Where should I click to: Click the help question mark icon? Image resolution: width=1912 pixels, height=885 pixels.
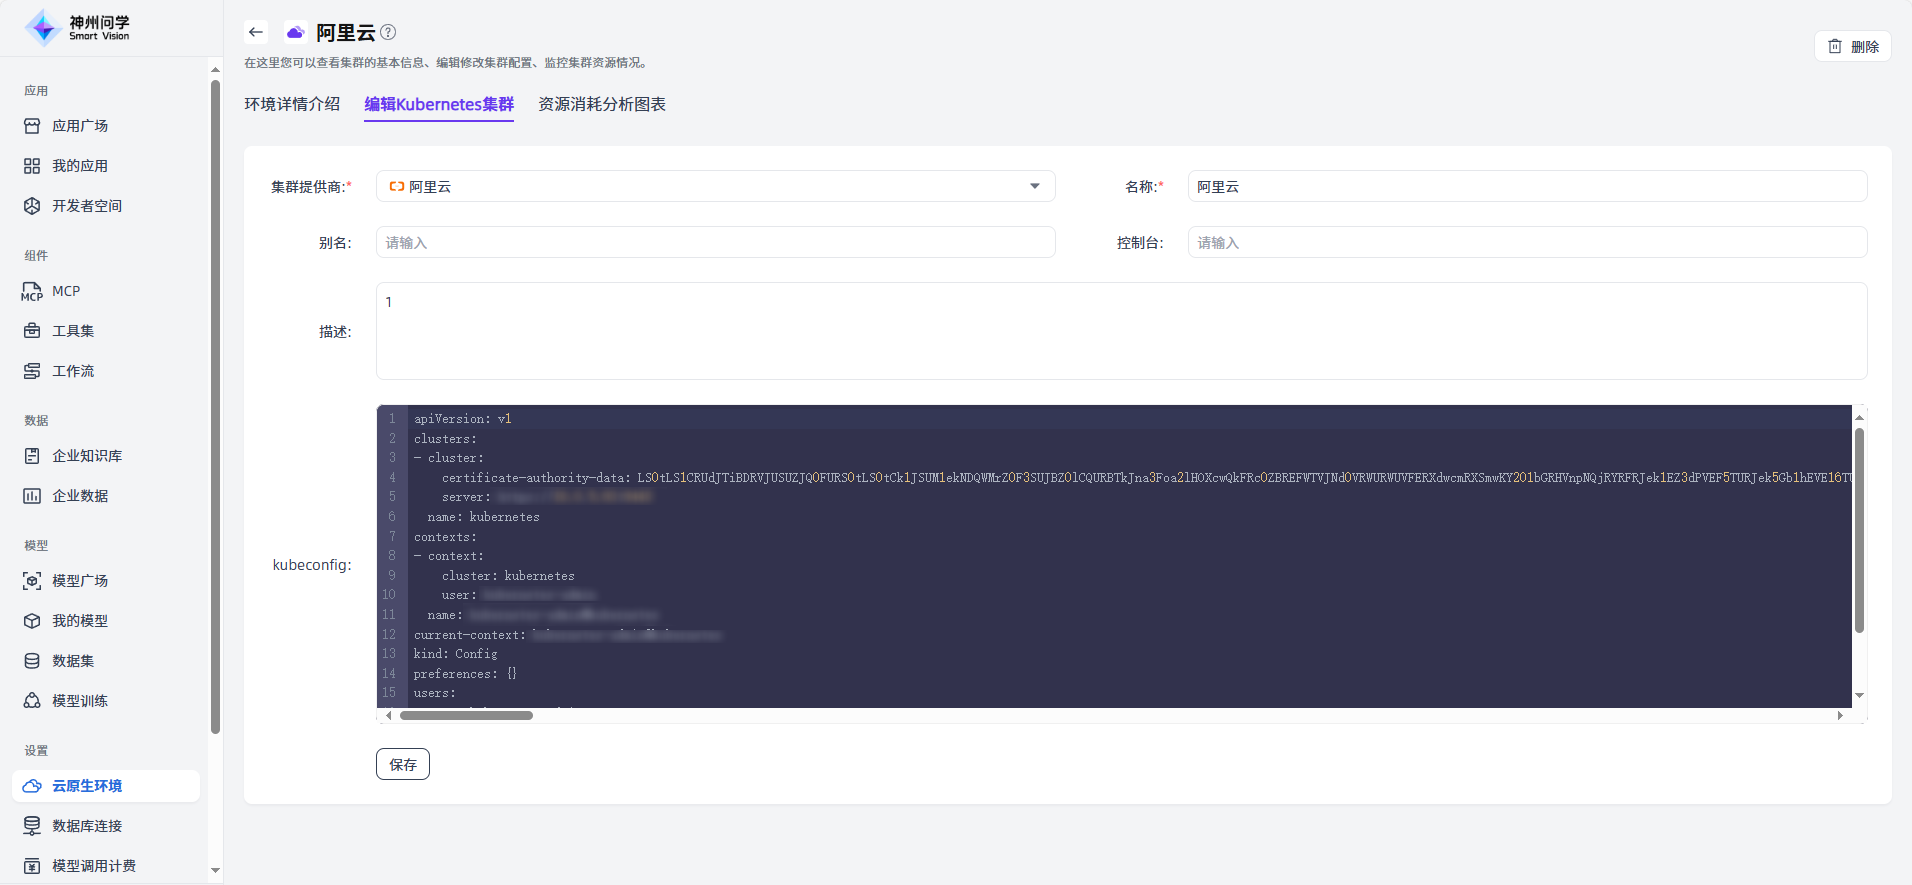click(x=388, y=32)
